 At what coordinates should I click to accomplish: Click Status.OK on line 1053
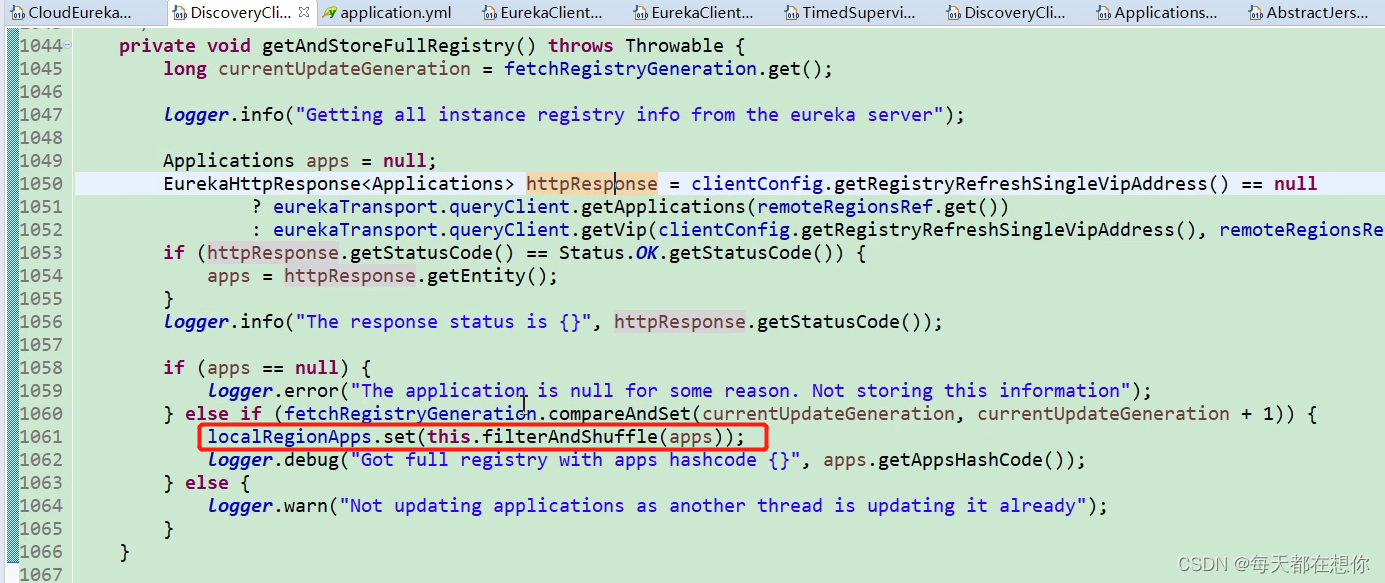click(608, 253)
